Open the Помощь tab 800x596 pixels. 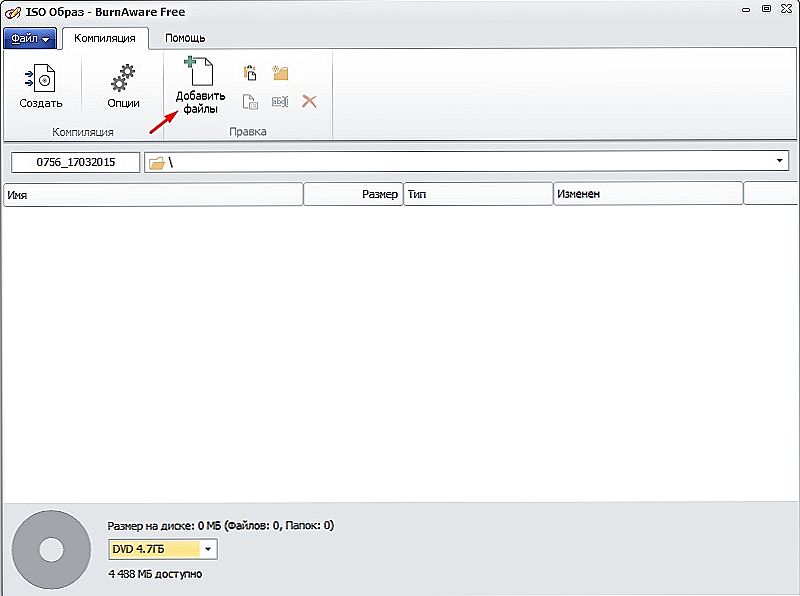(x=185, y=38)
